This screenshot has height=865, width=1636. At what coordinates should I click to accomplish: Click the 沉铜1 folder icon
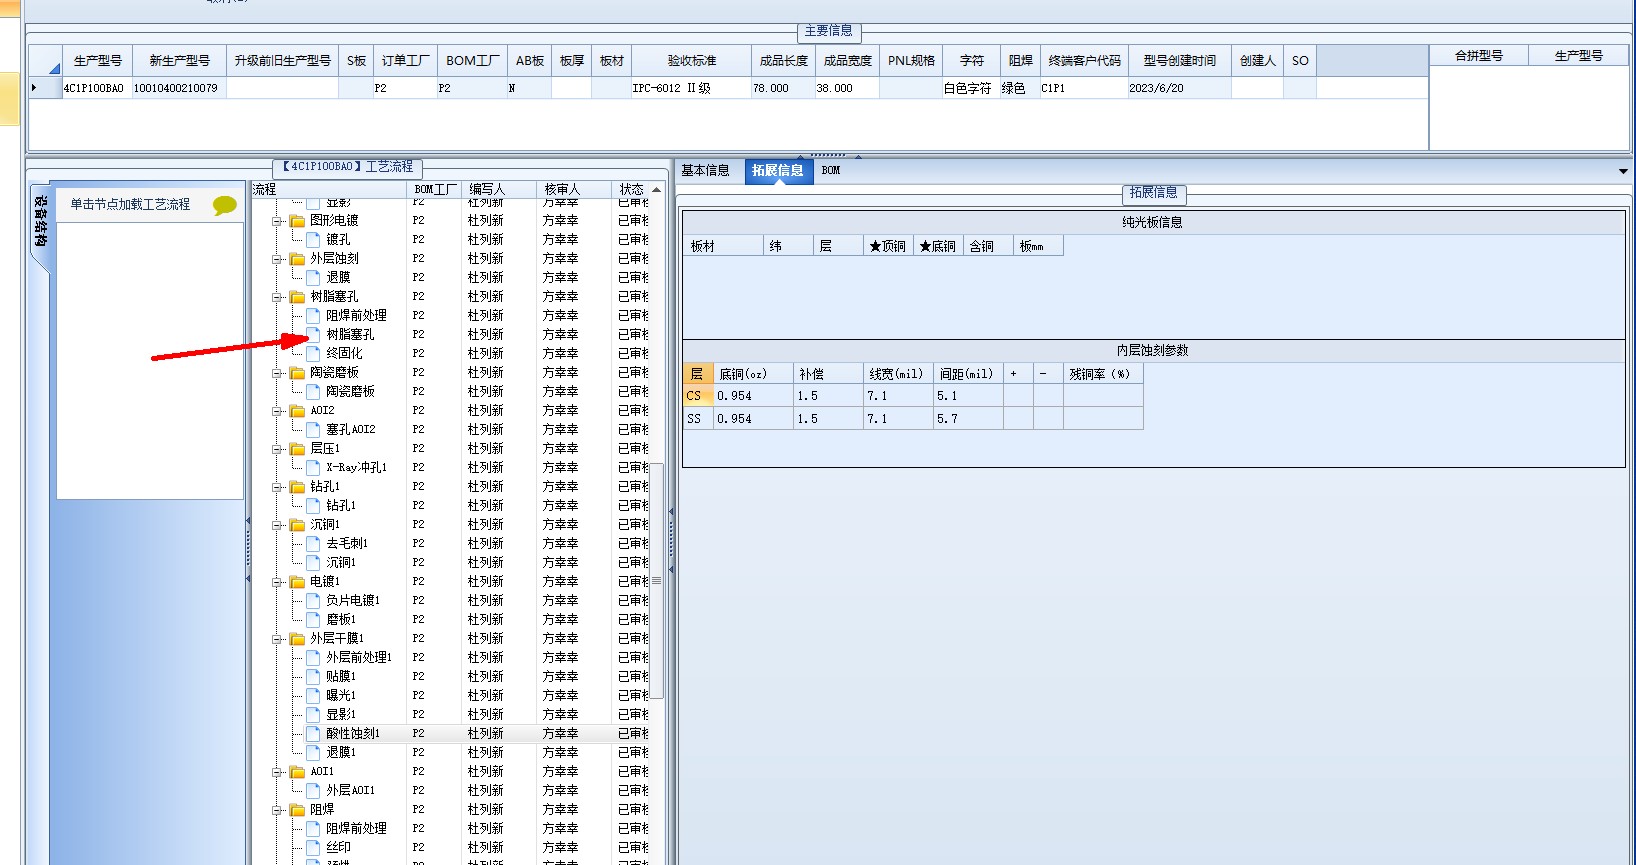point(297,525)
